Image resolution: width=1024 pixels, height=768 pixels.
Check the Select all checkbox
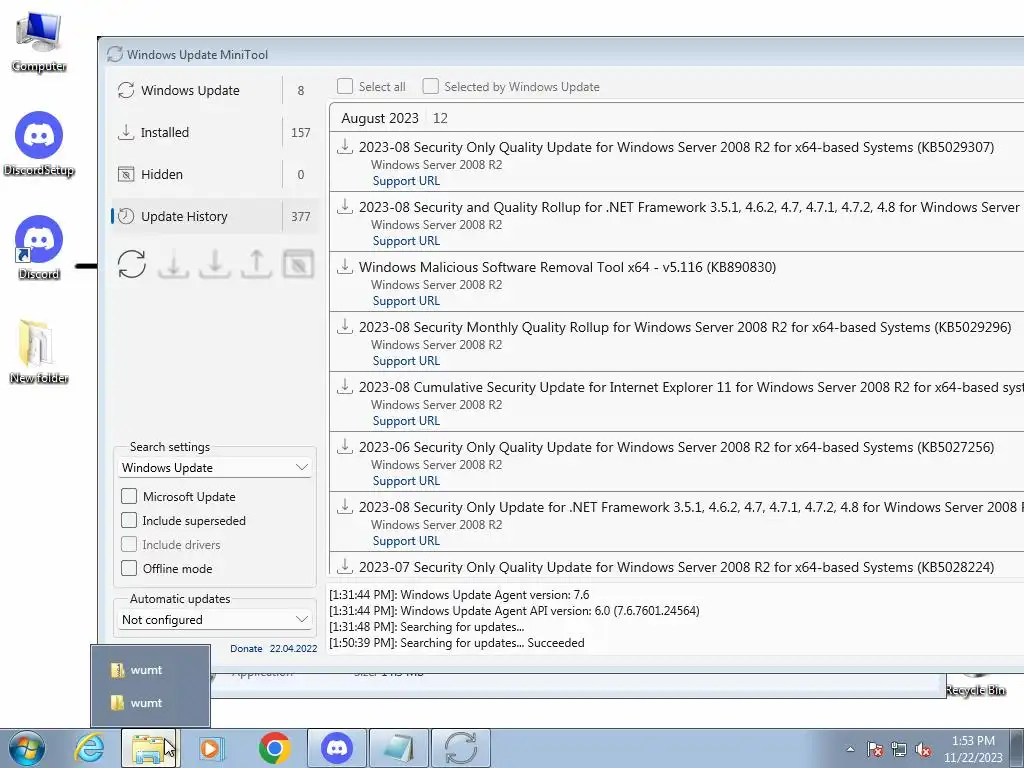coord(345,86)
